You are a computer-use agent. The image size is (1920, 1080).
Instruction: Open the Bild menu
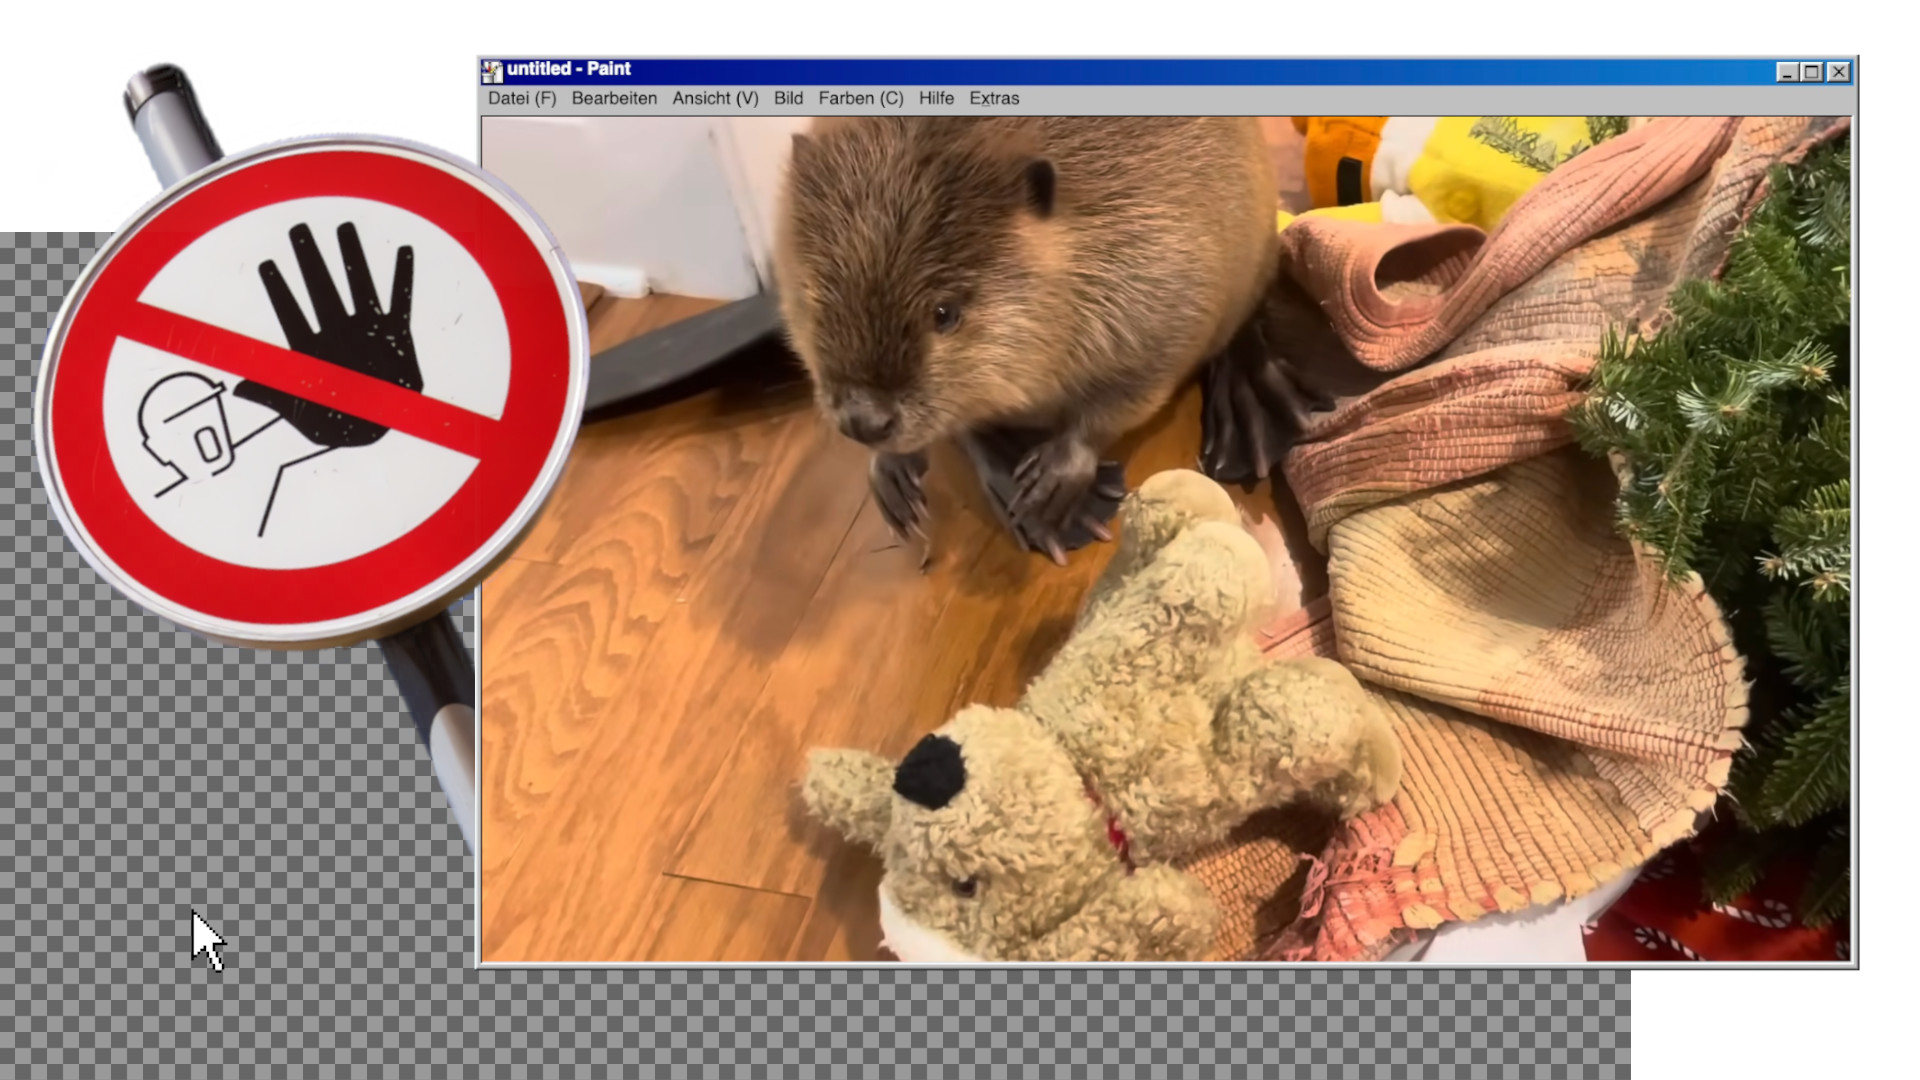[788, 98]
